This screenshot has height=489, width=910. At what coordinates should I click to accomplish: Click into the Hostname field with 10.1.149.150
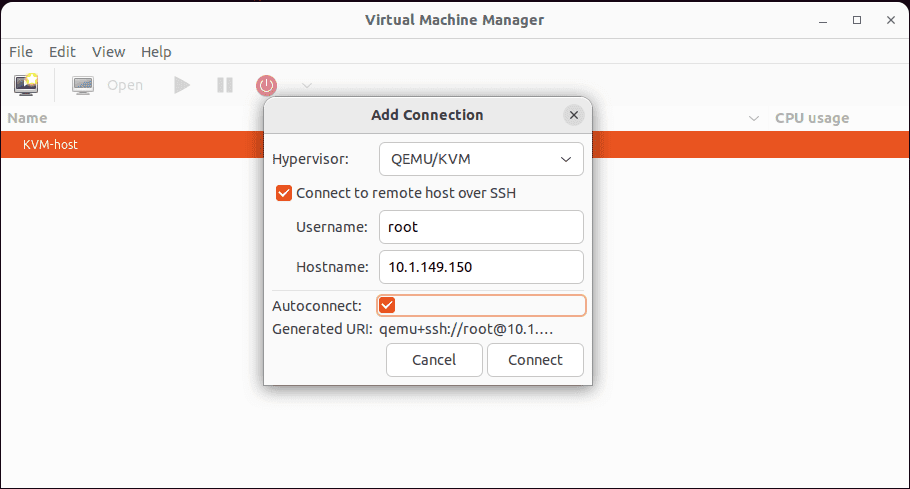coord(481,267)
